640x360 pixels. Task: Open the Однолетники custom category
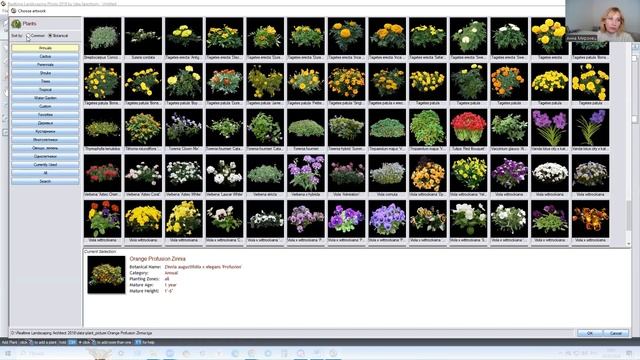[x=45, y=156]
